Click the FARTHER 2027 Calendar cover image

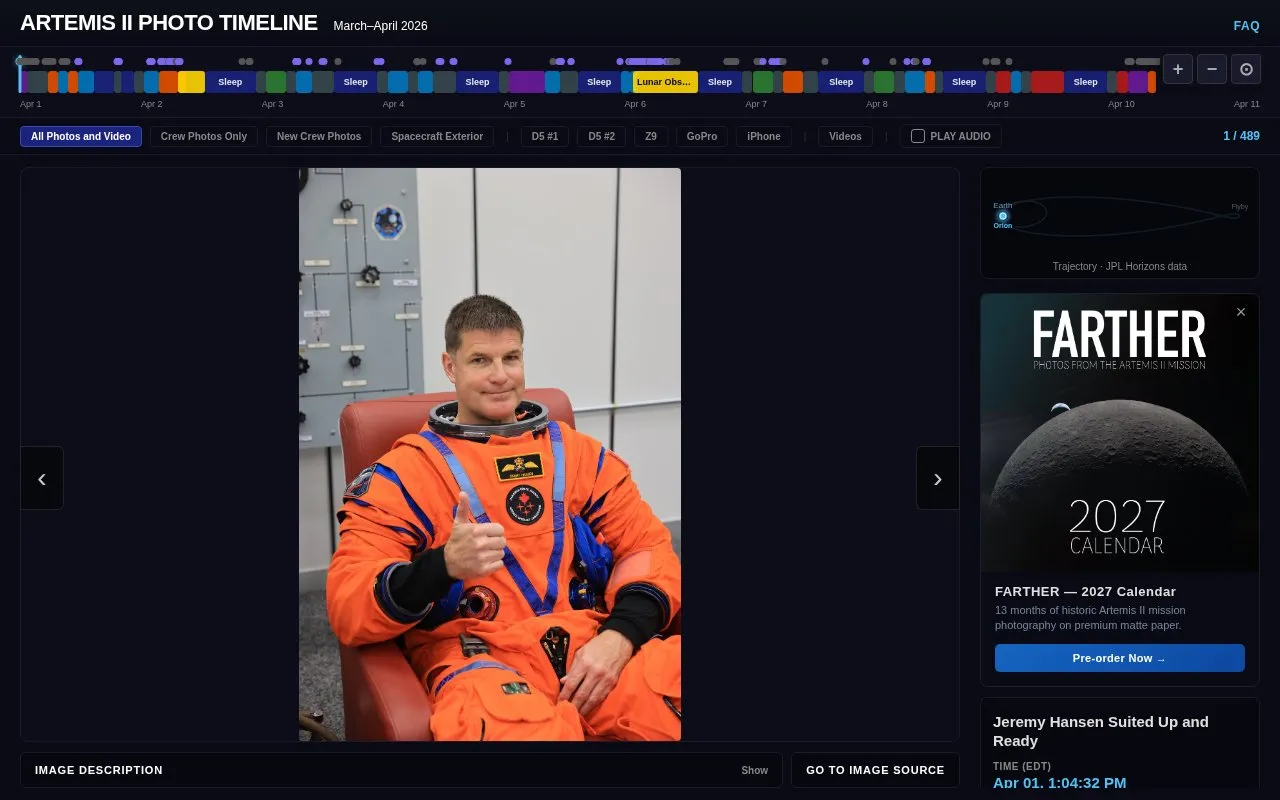1120,433
